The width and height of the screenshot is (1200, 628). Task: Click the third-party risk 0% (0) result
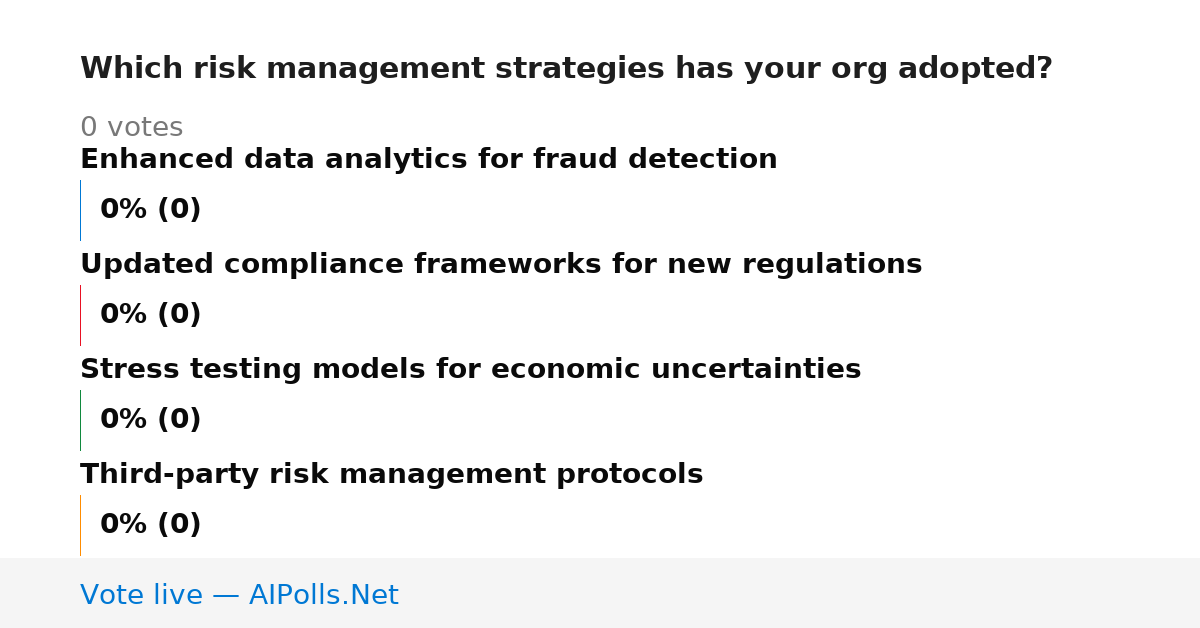pyautogui.click(x=150, y=525)
